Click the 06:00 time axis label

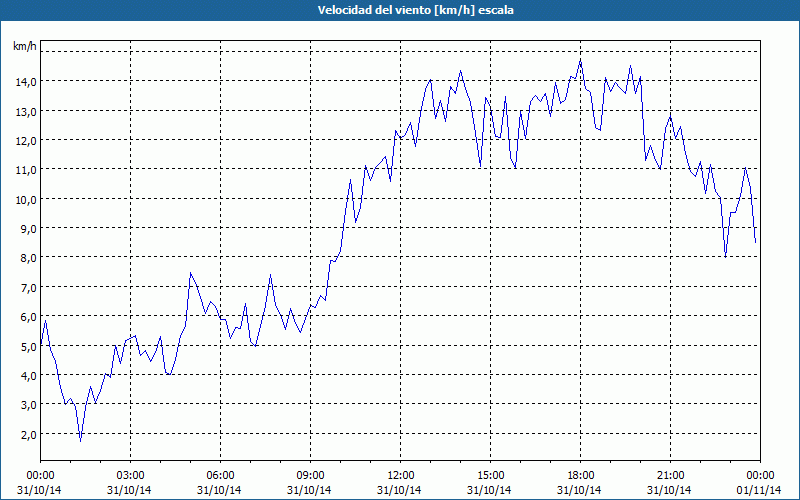click(x=220, y=476)
